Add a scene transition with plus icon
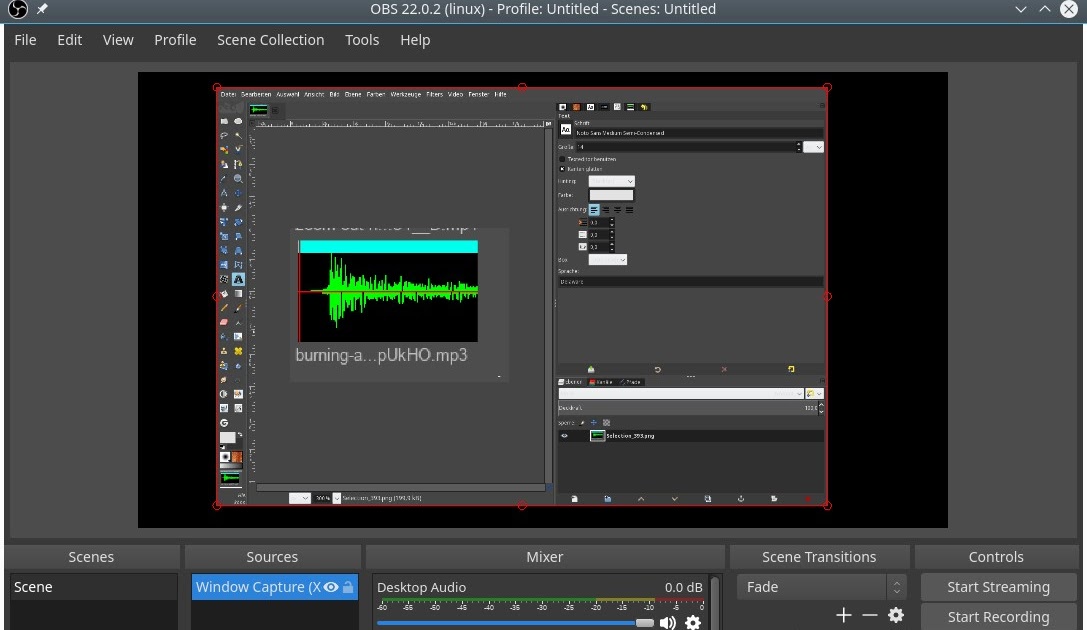 click(843, 615)
